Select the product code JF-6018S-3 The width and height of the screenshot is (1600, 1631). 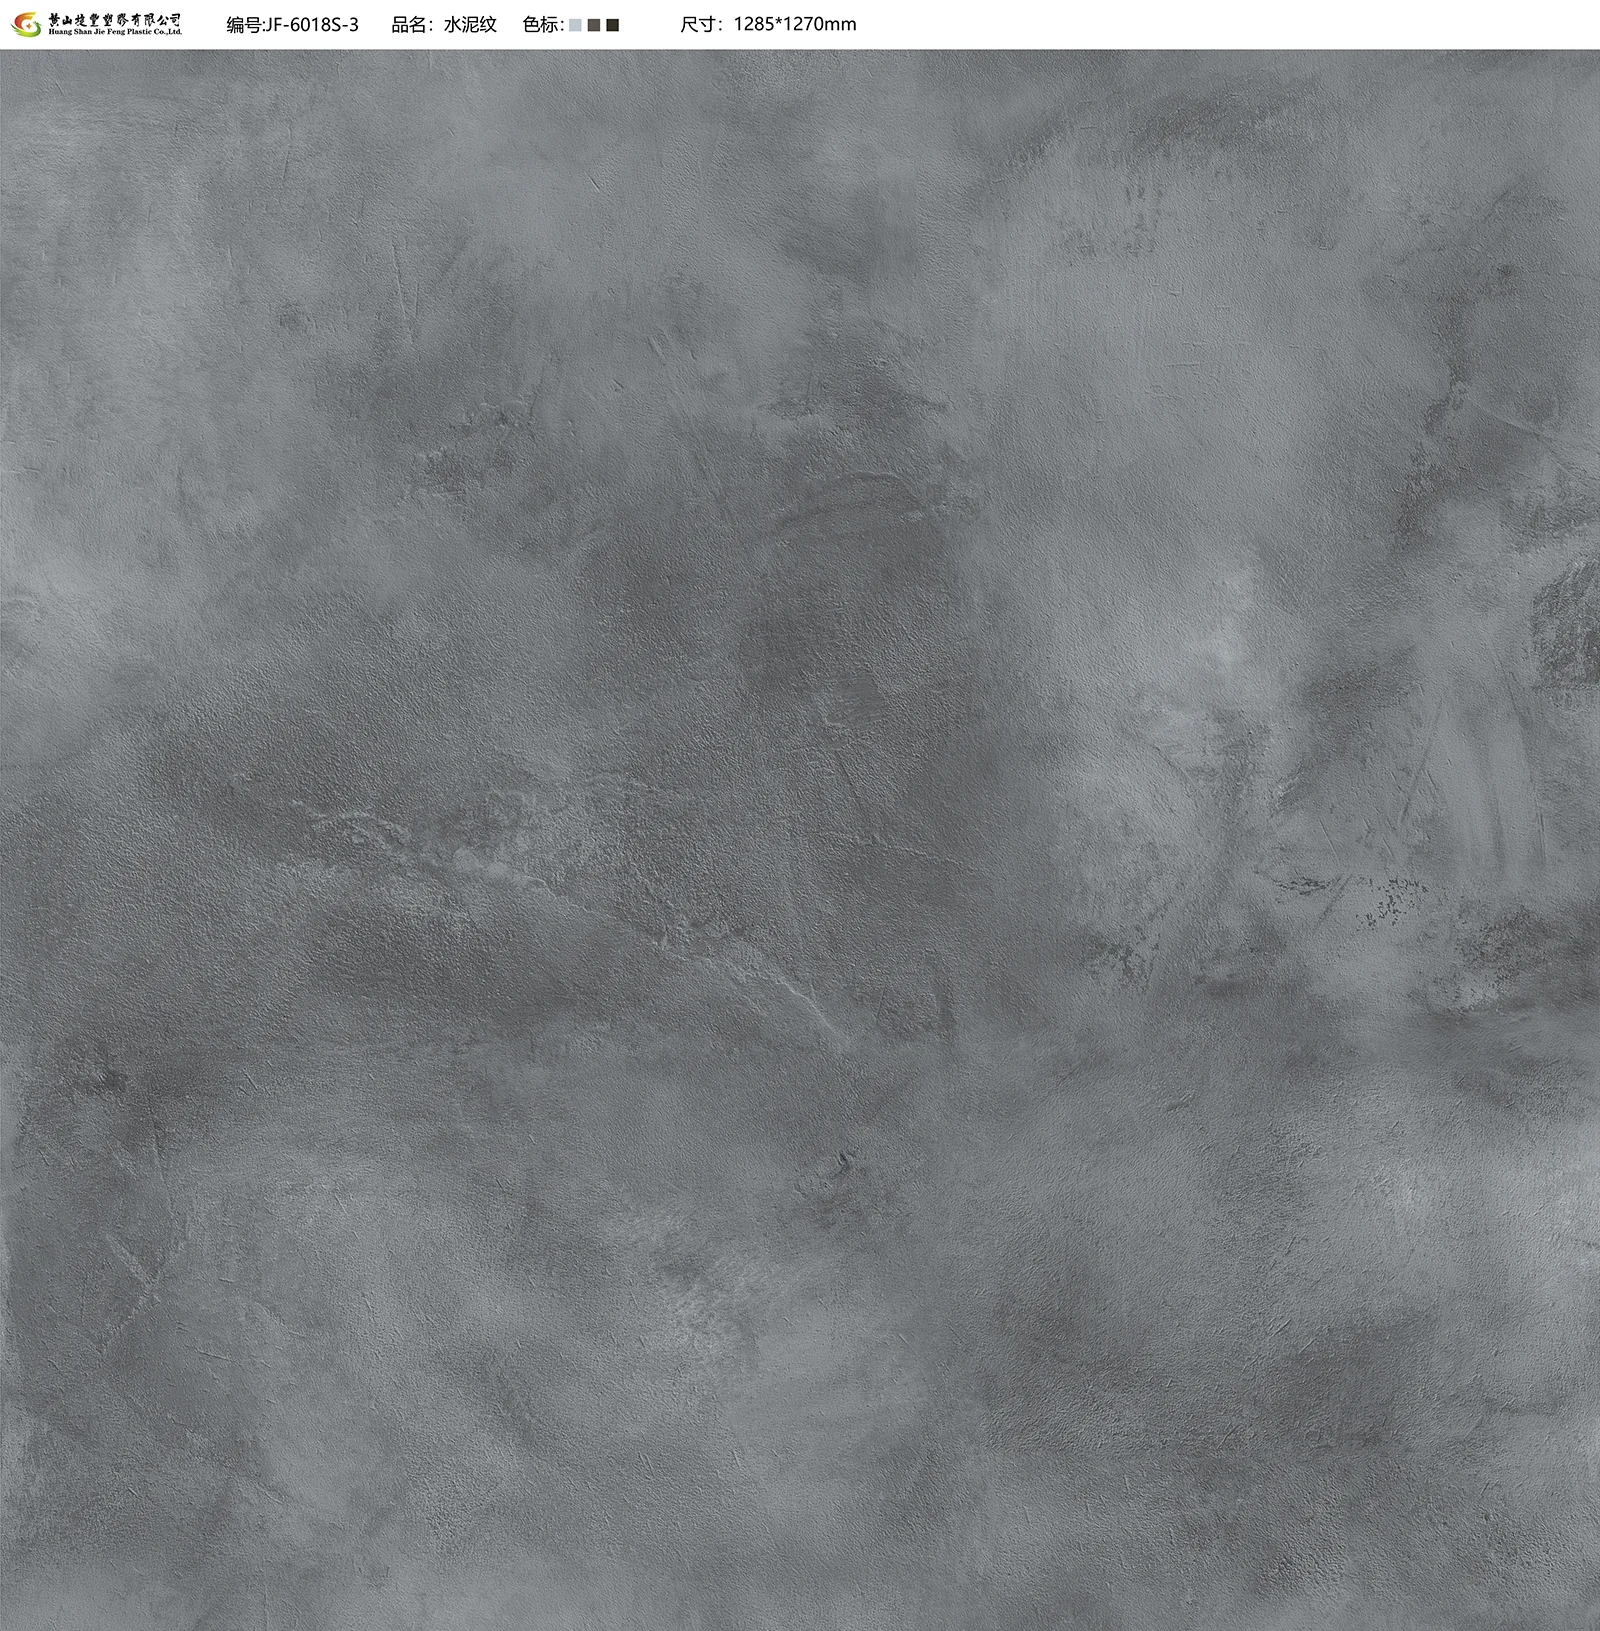pyautogui.click(x=310, y=25)
